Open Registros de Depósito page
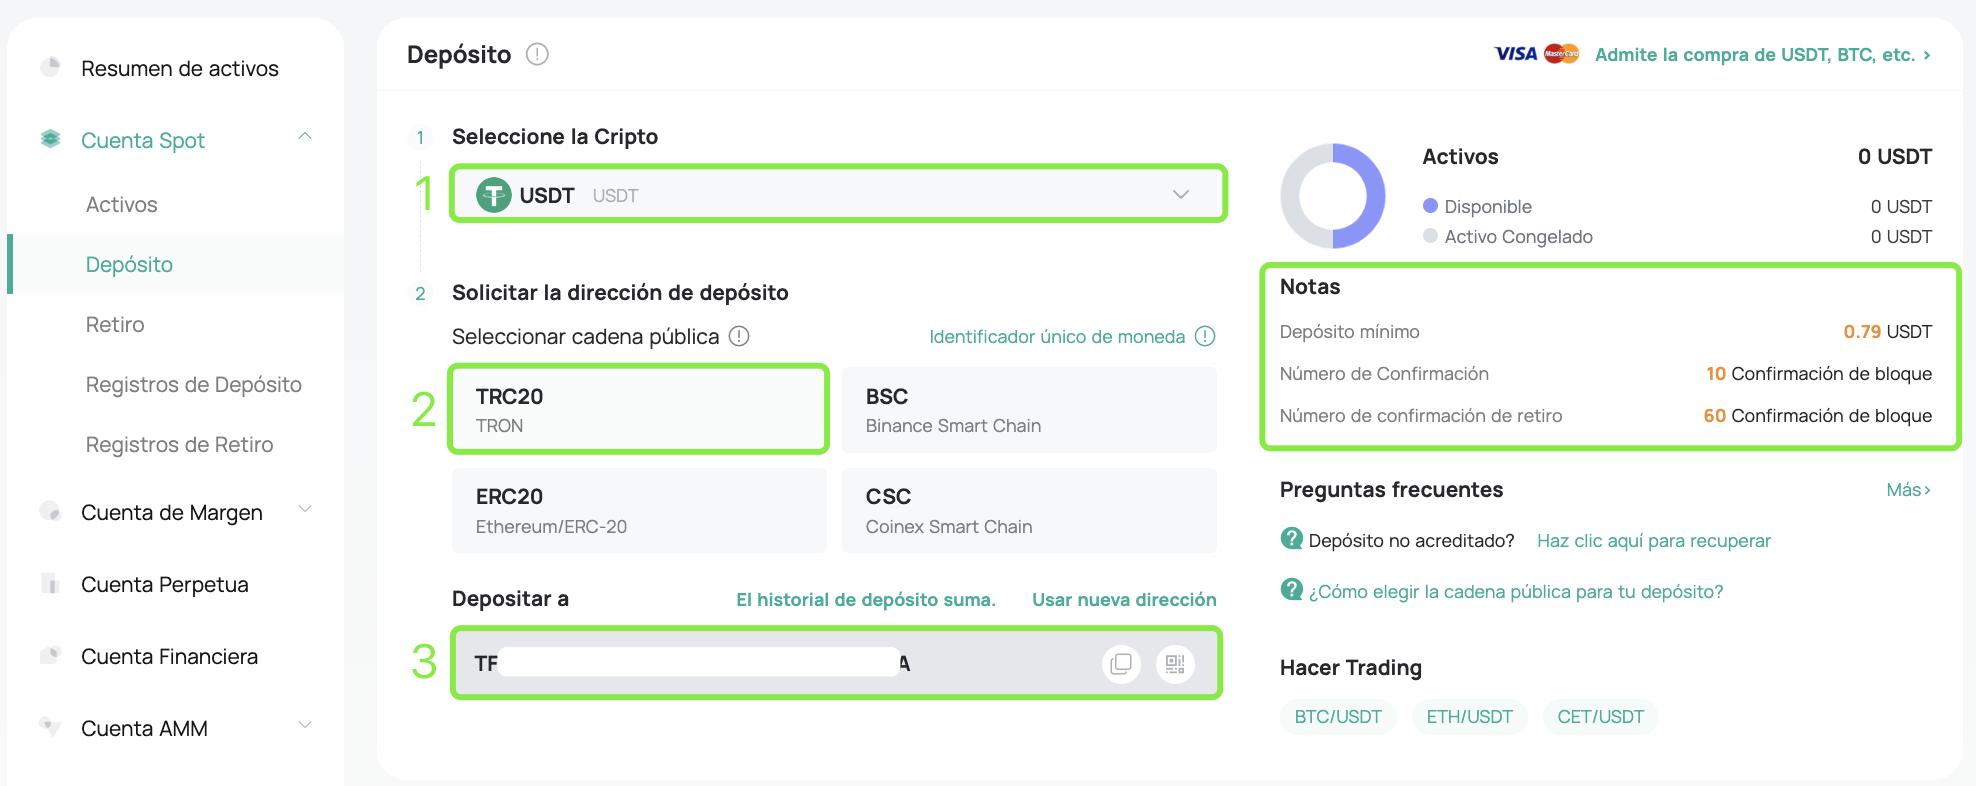Image resolution: width=1976 pixels, height=786 pixels. pyautogui.click(x=193, y=384)
